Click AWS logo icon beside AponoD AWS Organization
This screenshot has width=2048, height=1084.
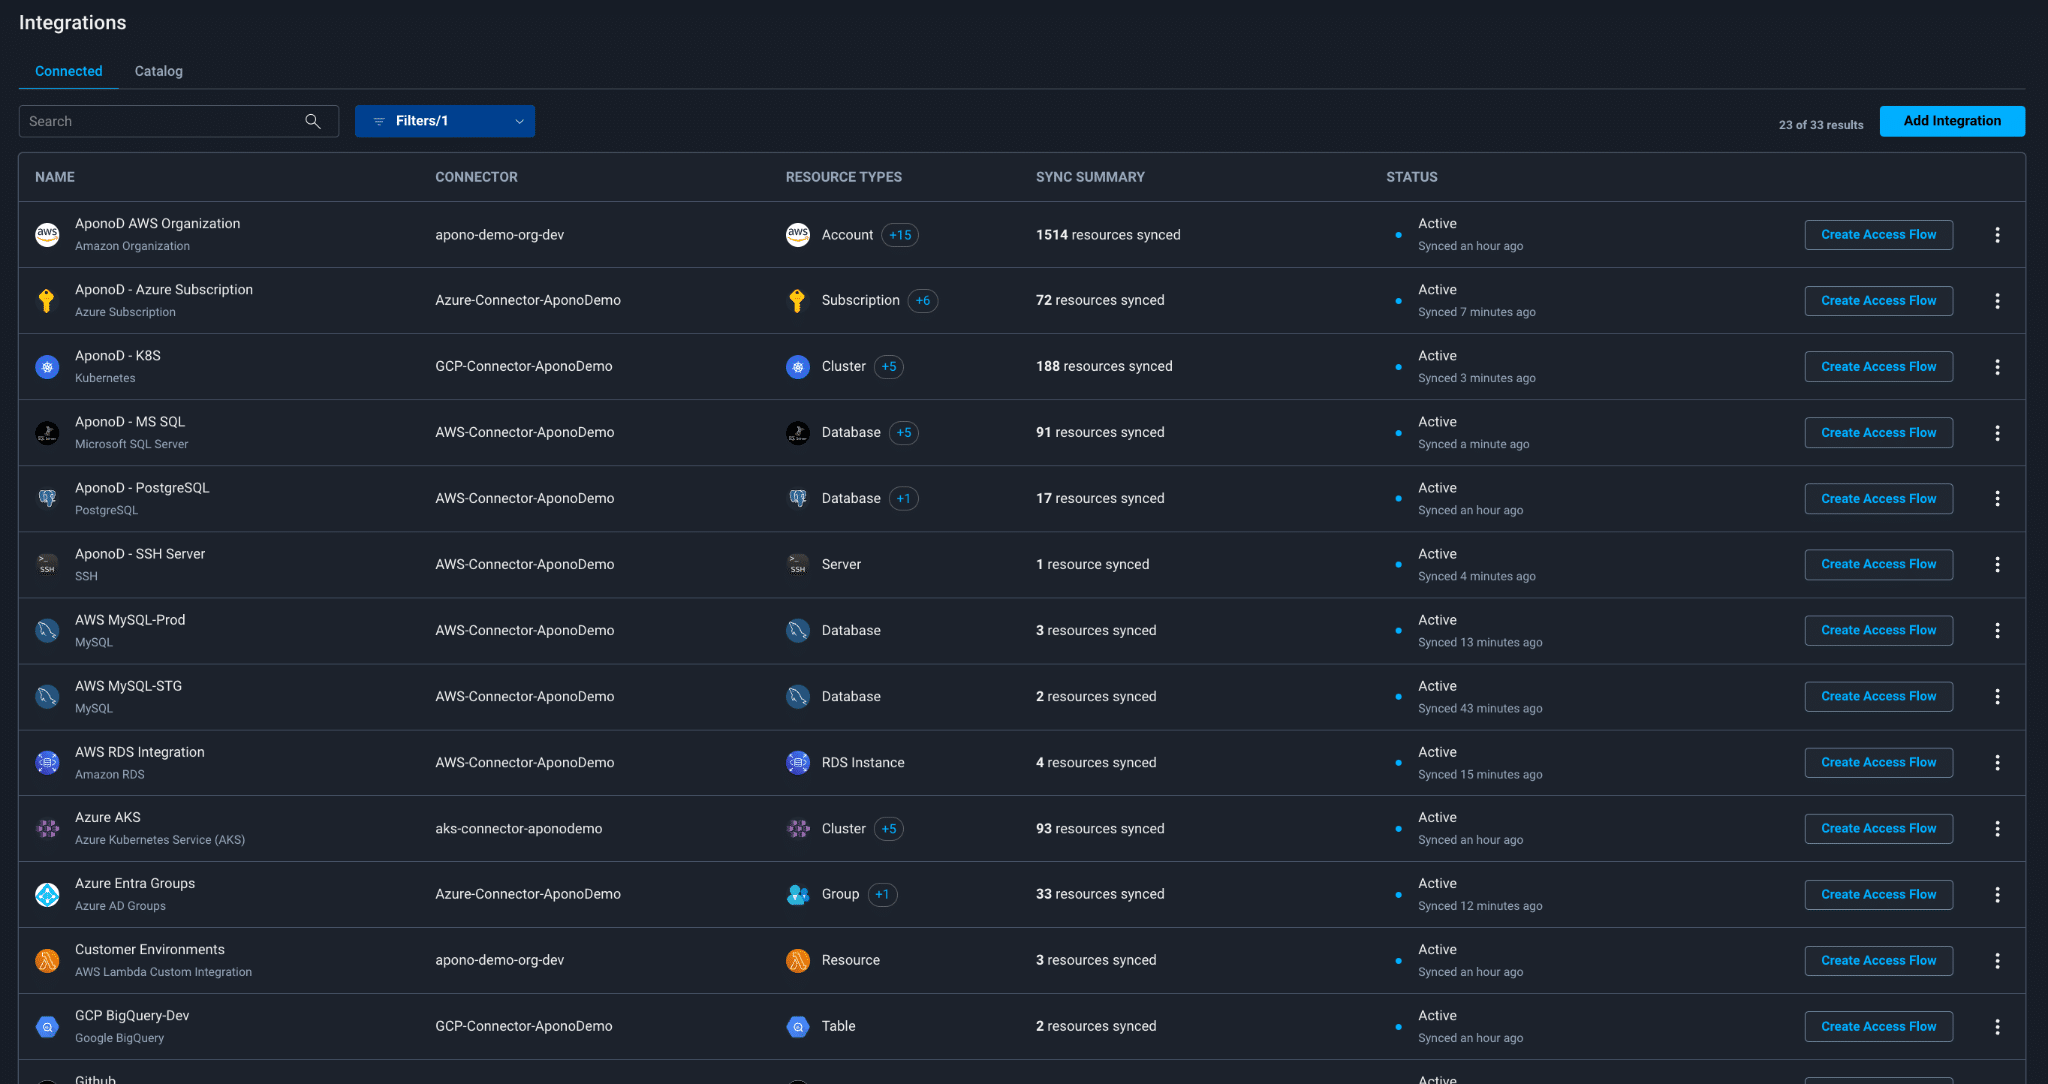click(47, 235)
